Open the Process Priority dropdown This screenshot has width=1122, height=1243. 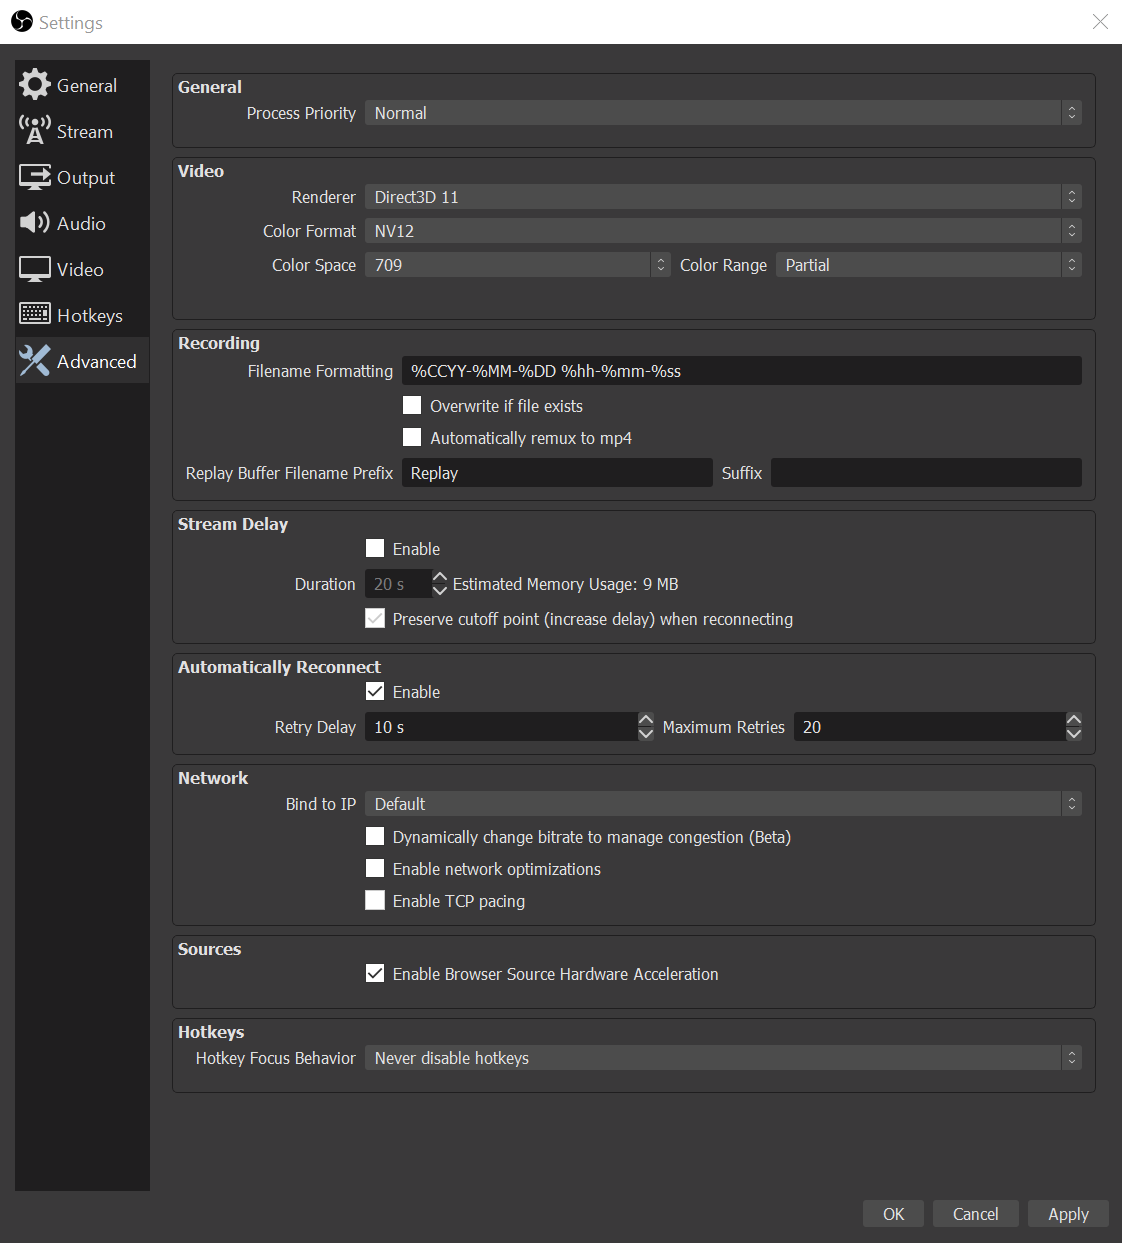[722, 113]
